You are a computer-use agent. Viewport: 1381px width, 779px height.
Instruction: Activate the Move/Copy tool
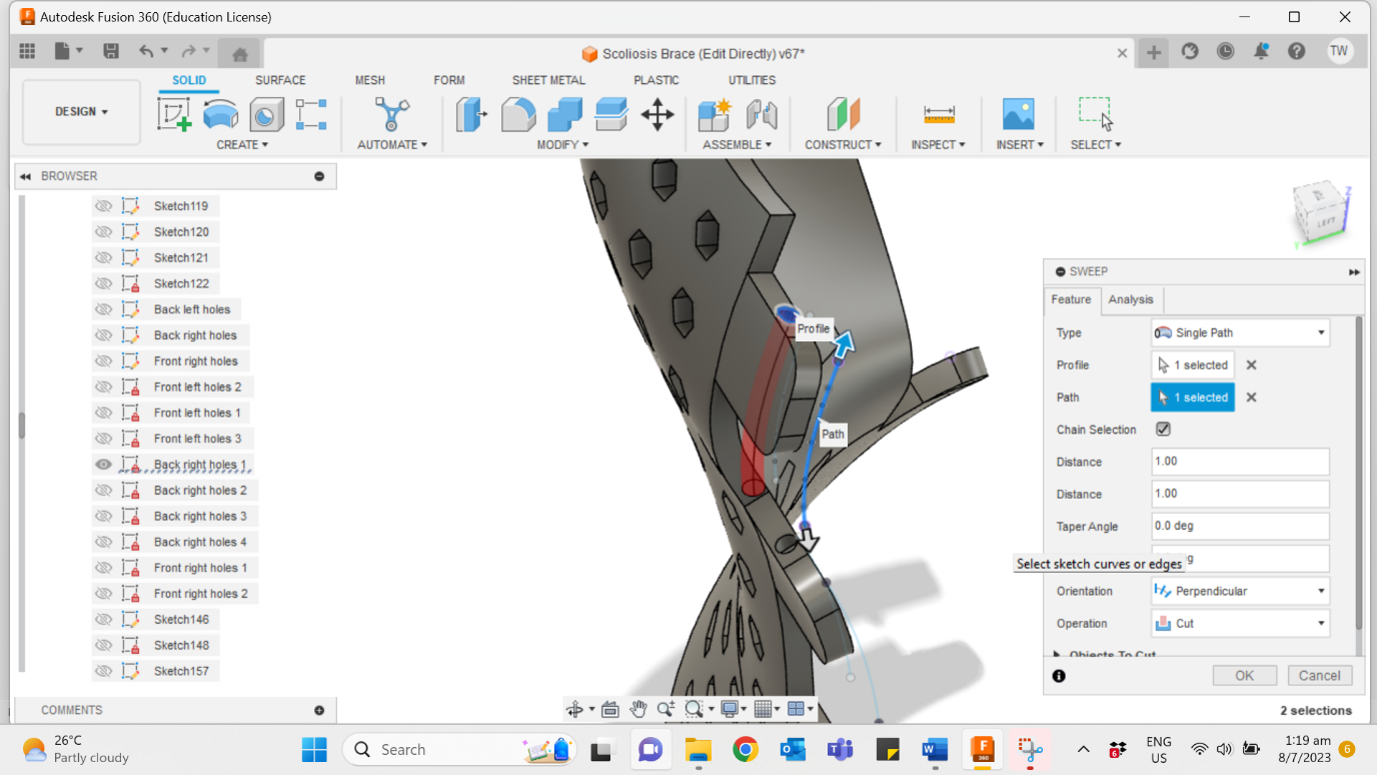pyautogui.click(x=657, y=114)
